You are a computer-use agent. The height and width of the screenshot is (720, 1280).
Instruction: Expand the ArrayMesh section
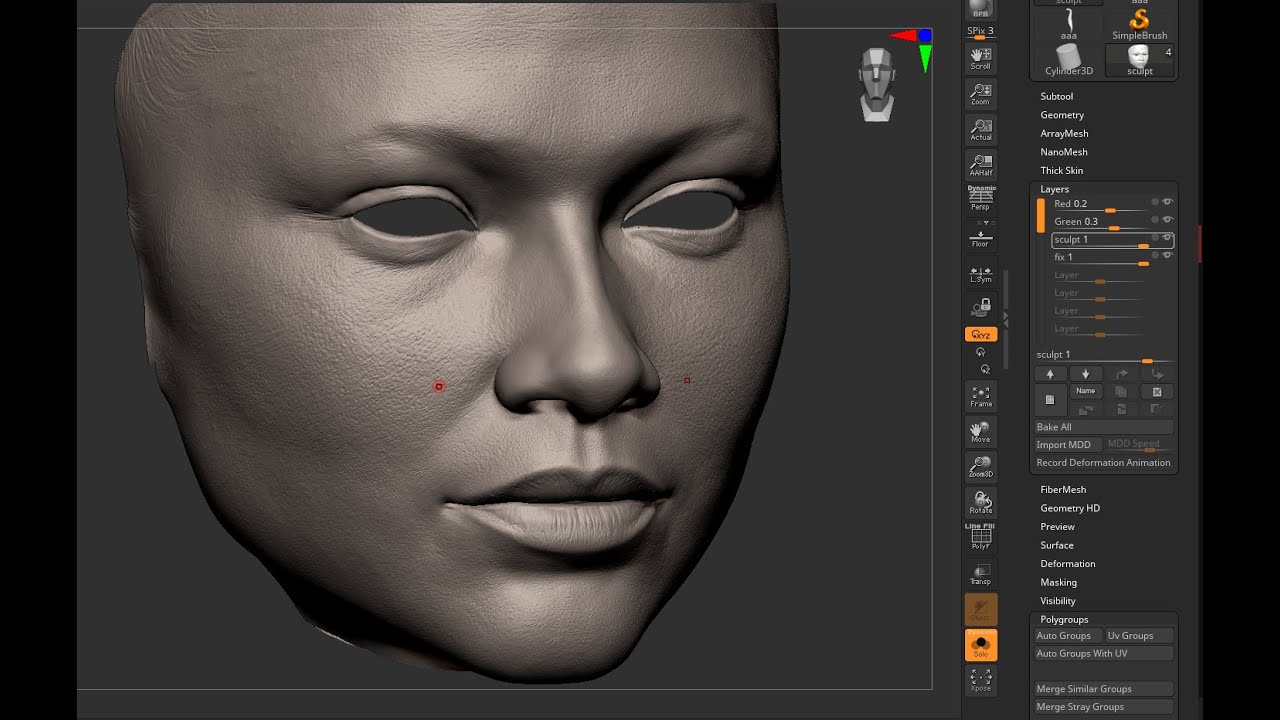[1064, 133]
